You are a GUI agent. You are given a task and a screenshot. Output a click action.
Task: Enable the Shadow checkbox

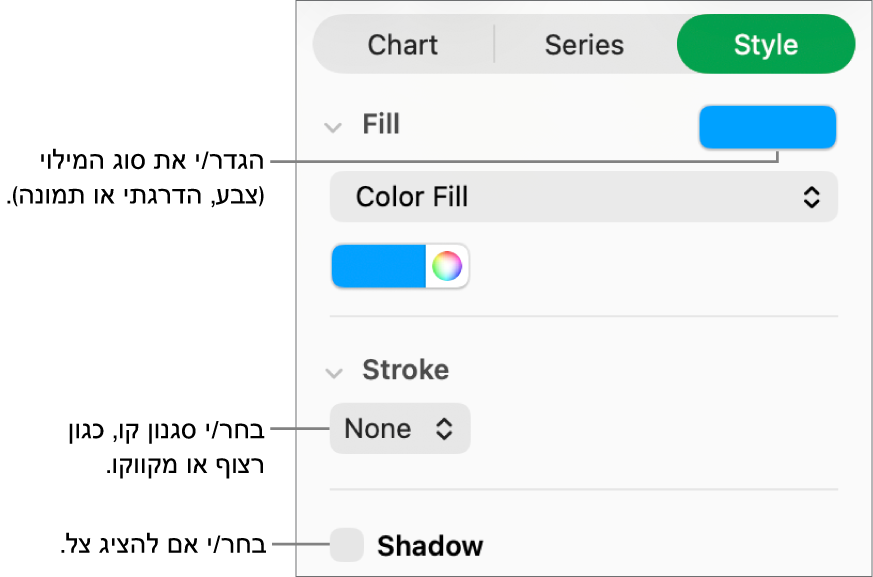pyautogui.click(x=347, y=546)
